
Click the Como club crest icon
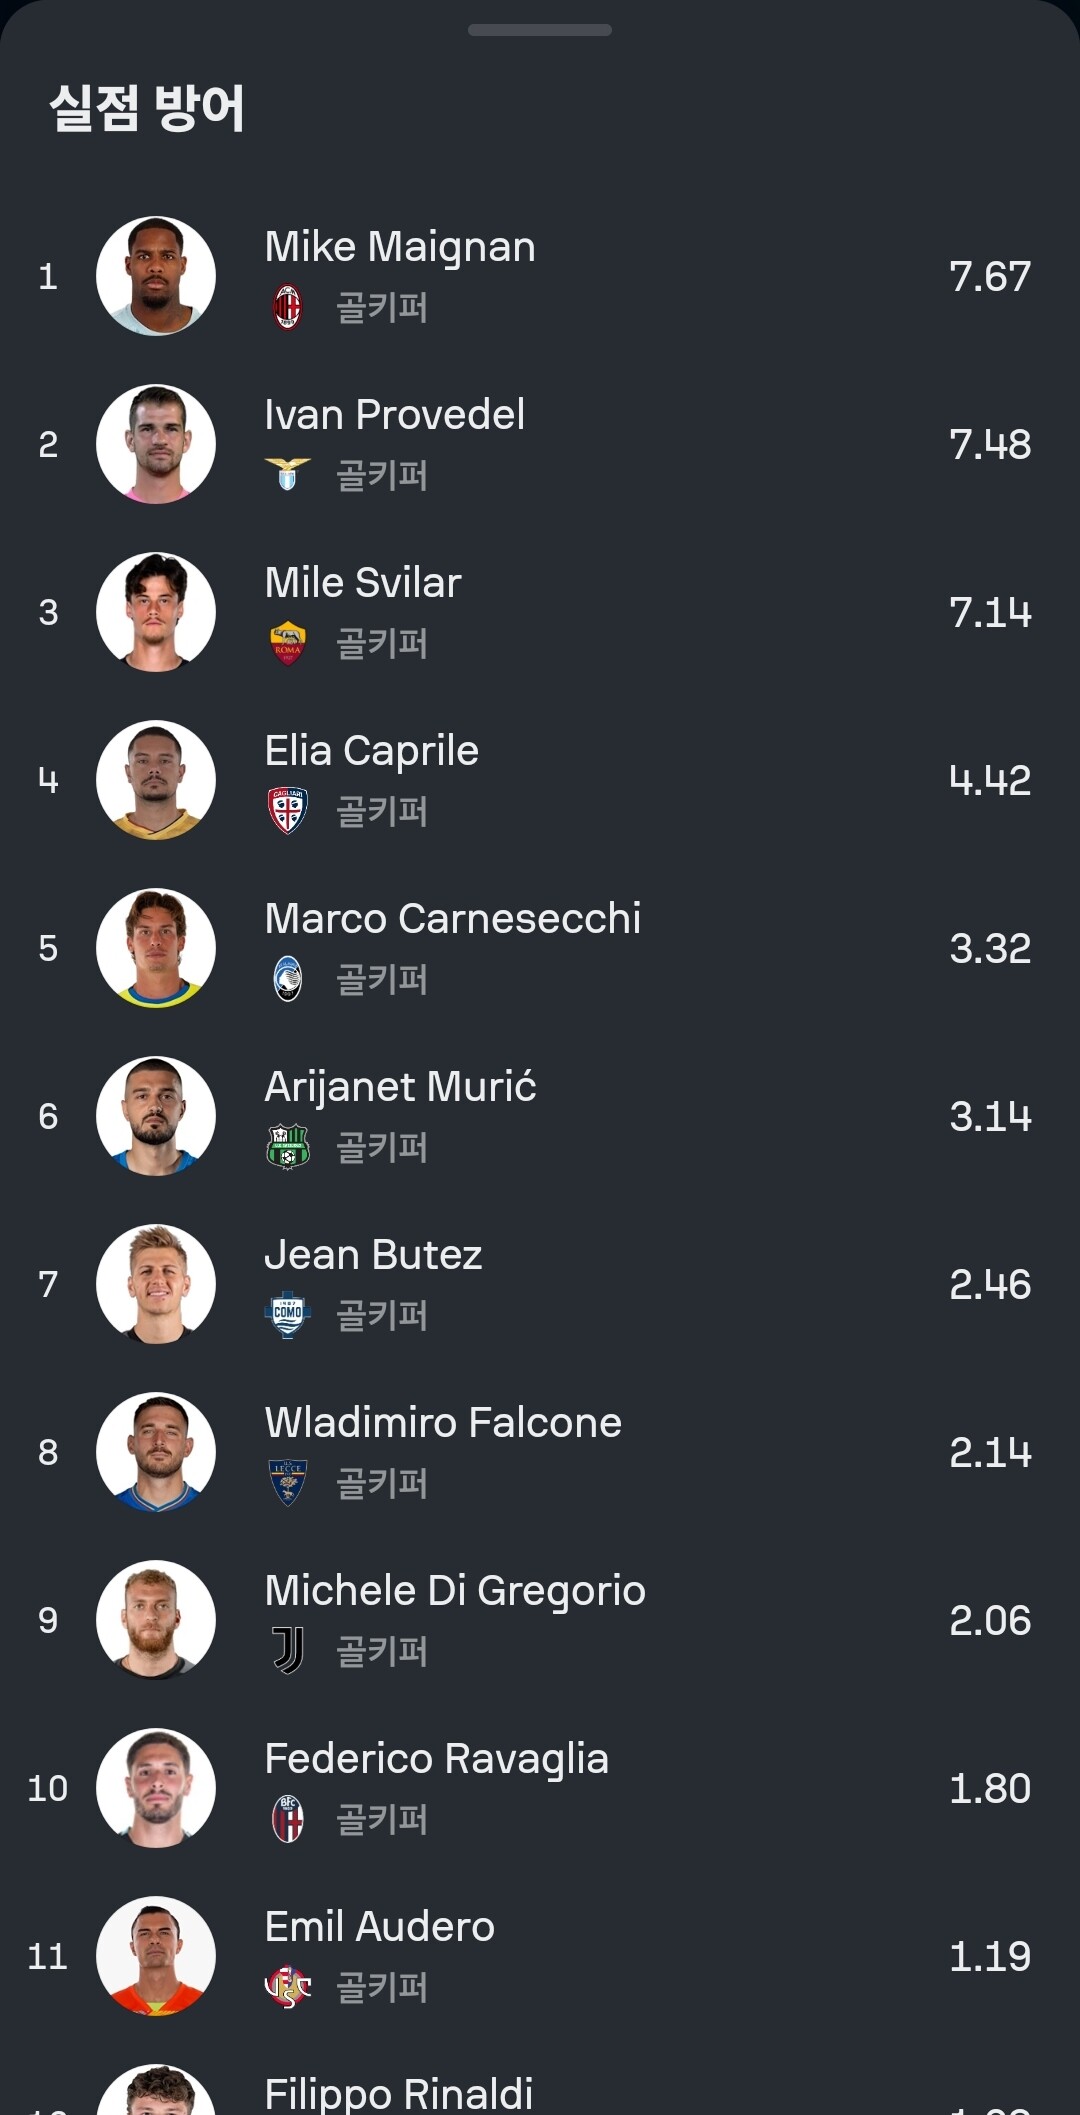288,1315
